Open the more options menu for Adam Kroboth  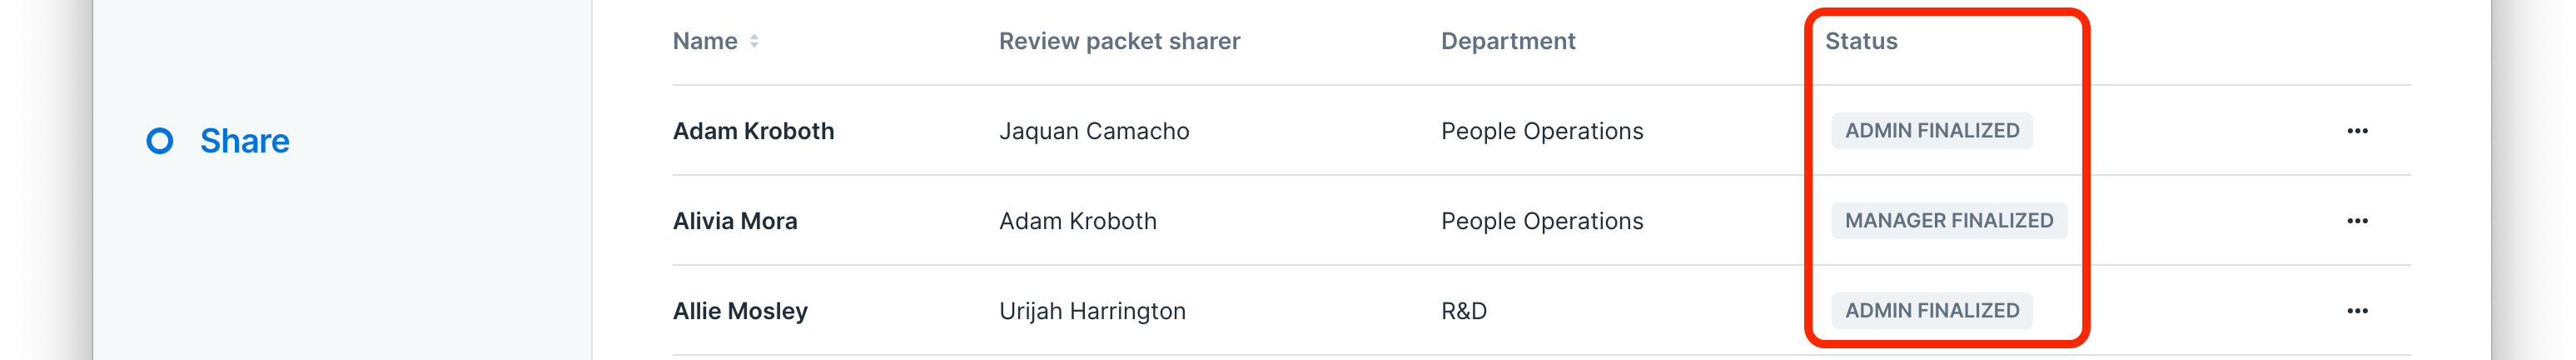[2357, 131]
